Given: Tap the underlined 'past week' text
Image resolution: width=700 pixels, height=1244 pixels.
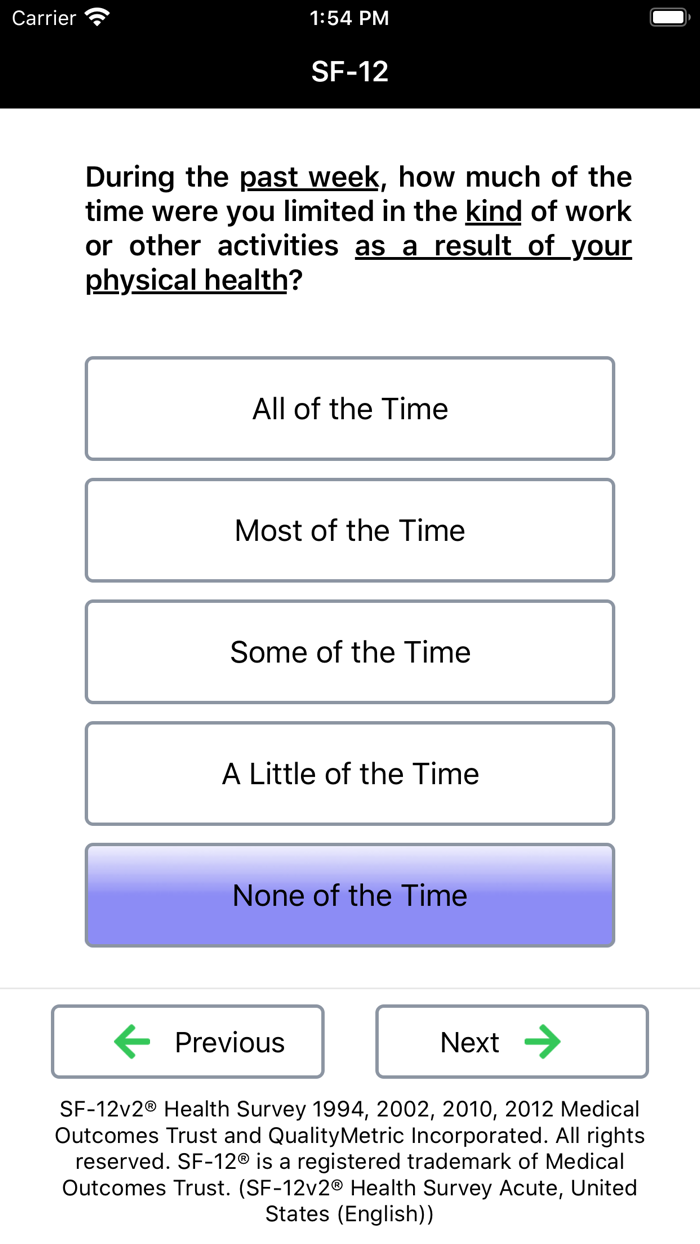Looking at the screenshot, I should tap(309, 178).
